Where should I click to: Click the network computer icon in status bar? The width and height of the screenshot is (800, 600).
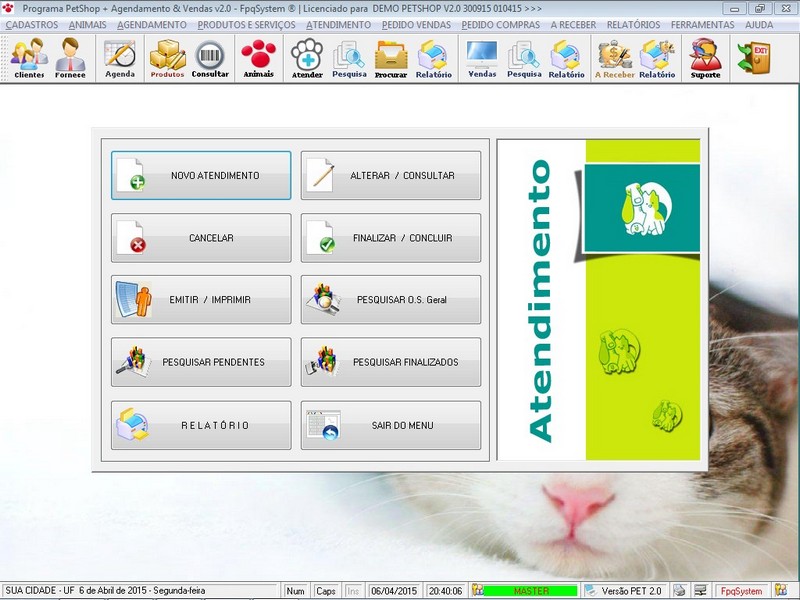700,590
